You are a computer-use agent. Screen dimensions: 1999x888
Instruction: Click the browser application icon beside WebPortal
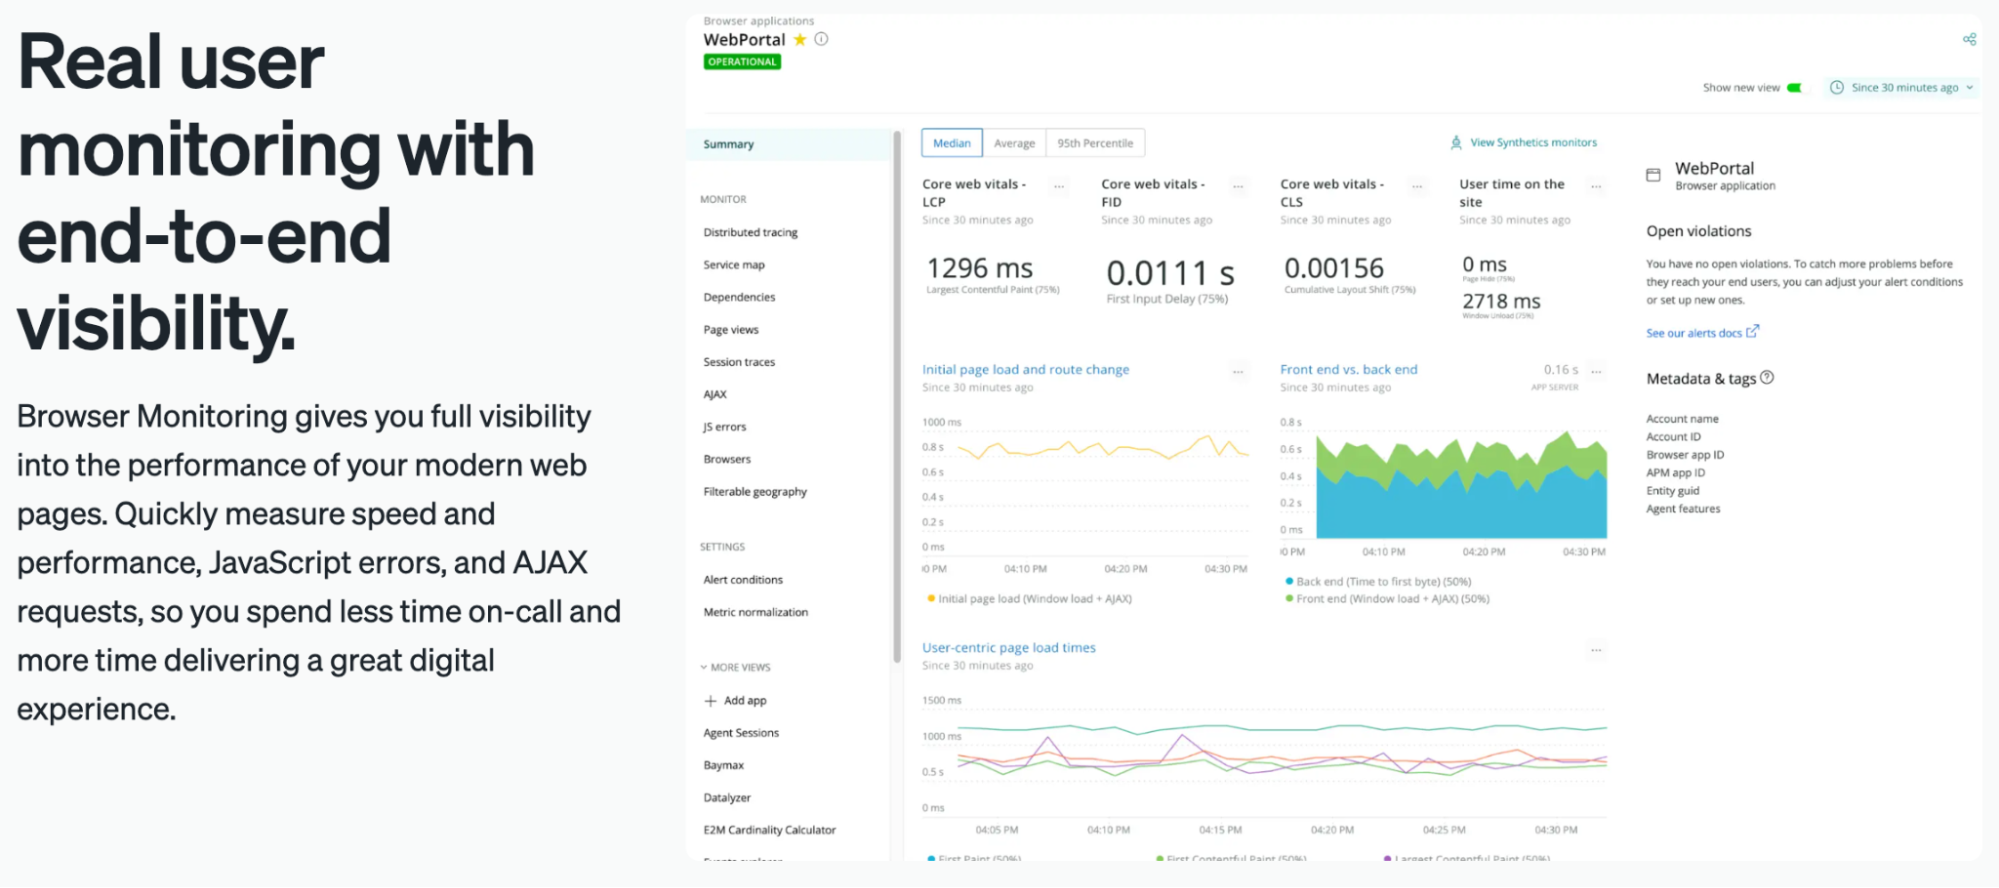point(1653,175)
